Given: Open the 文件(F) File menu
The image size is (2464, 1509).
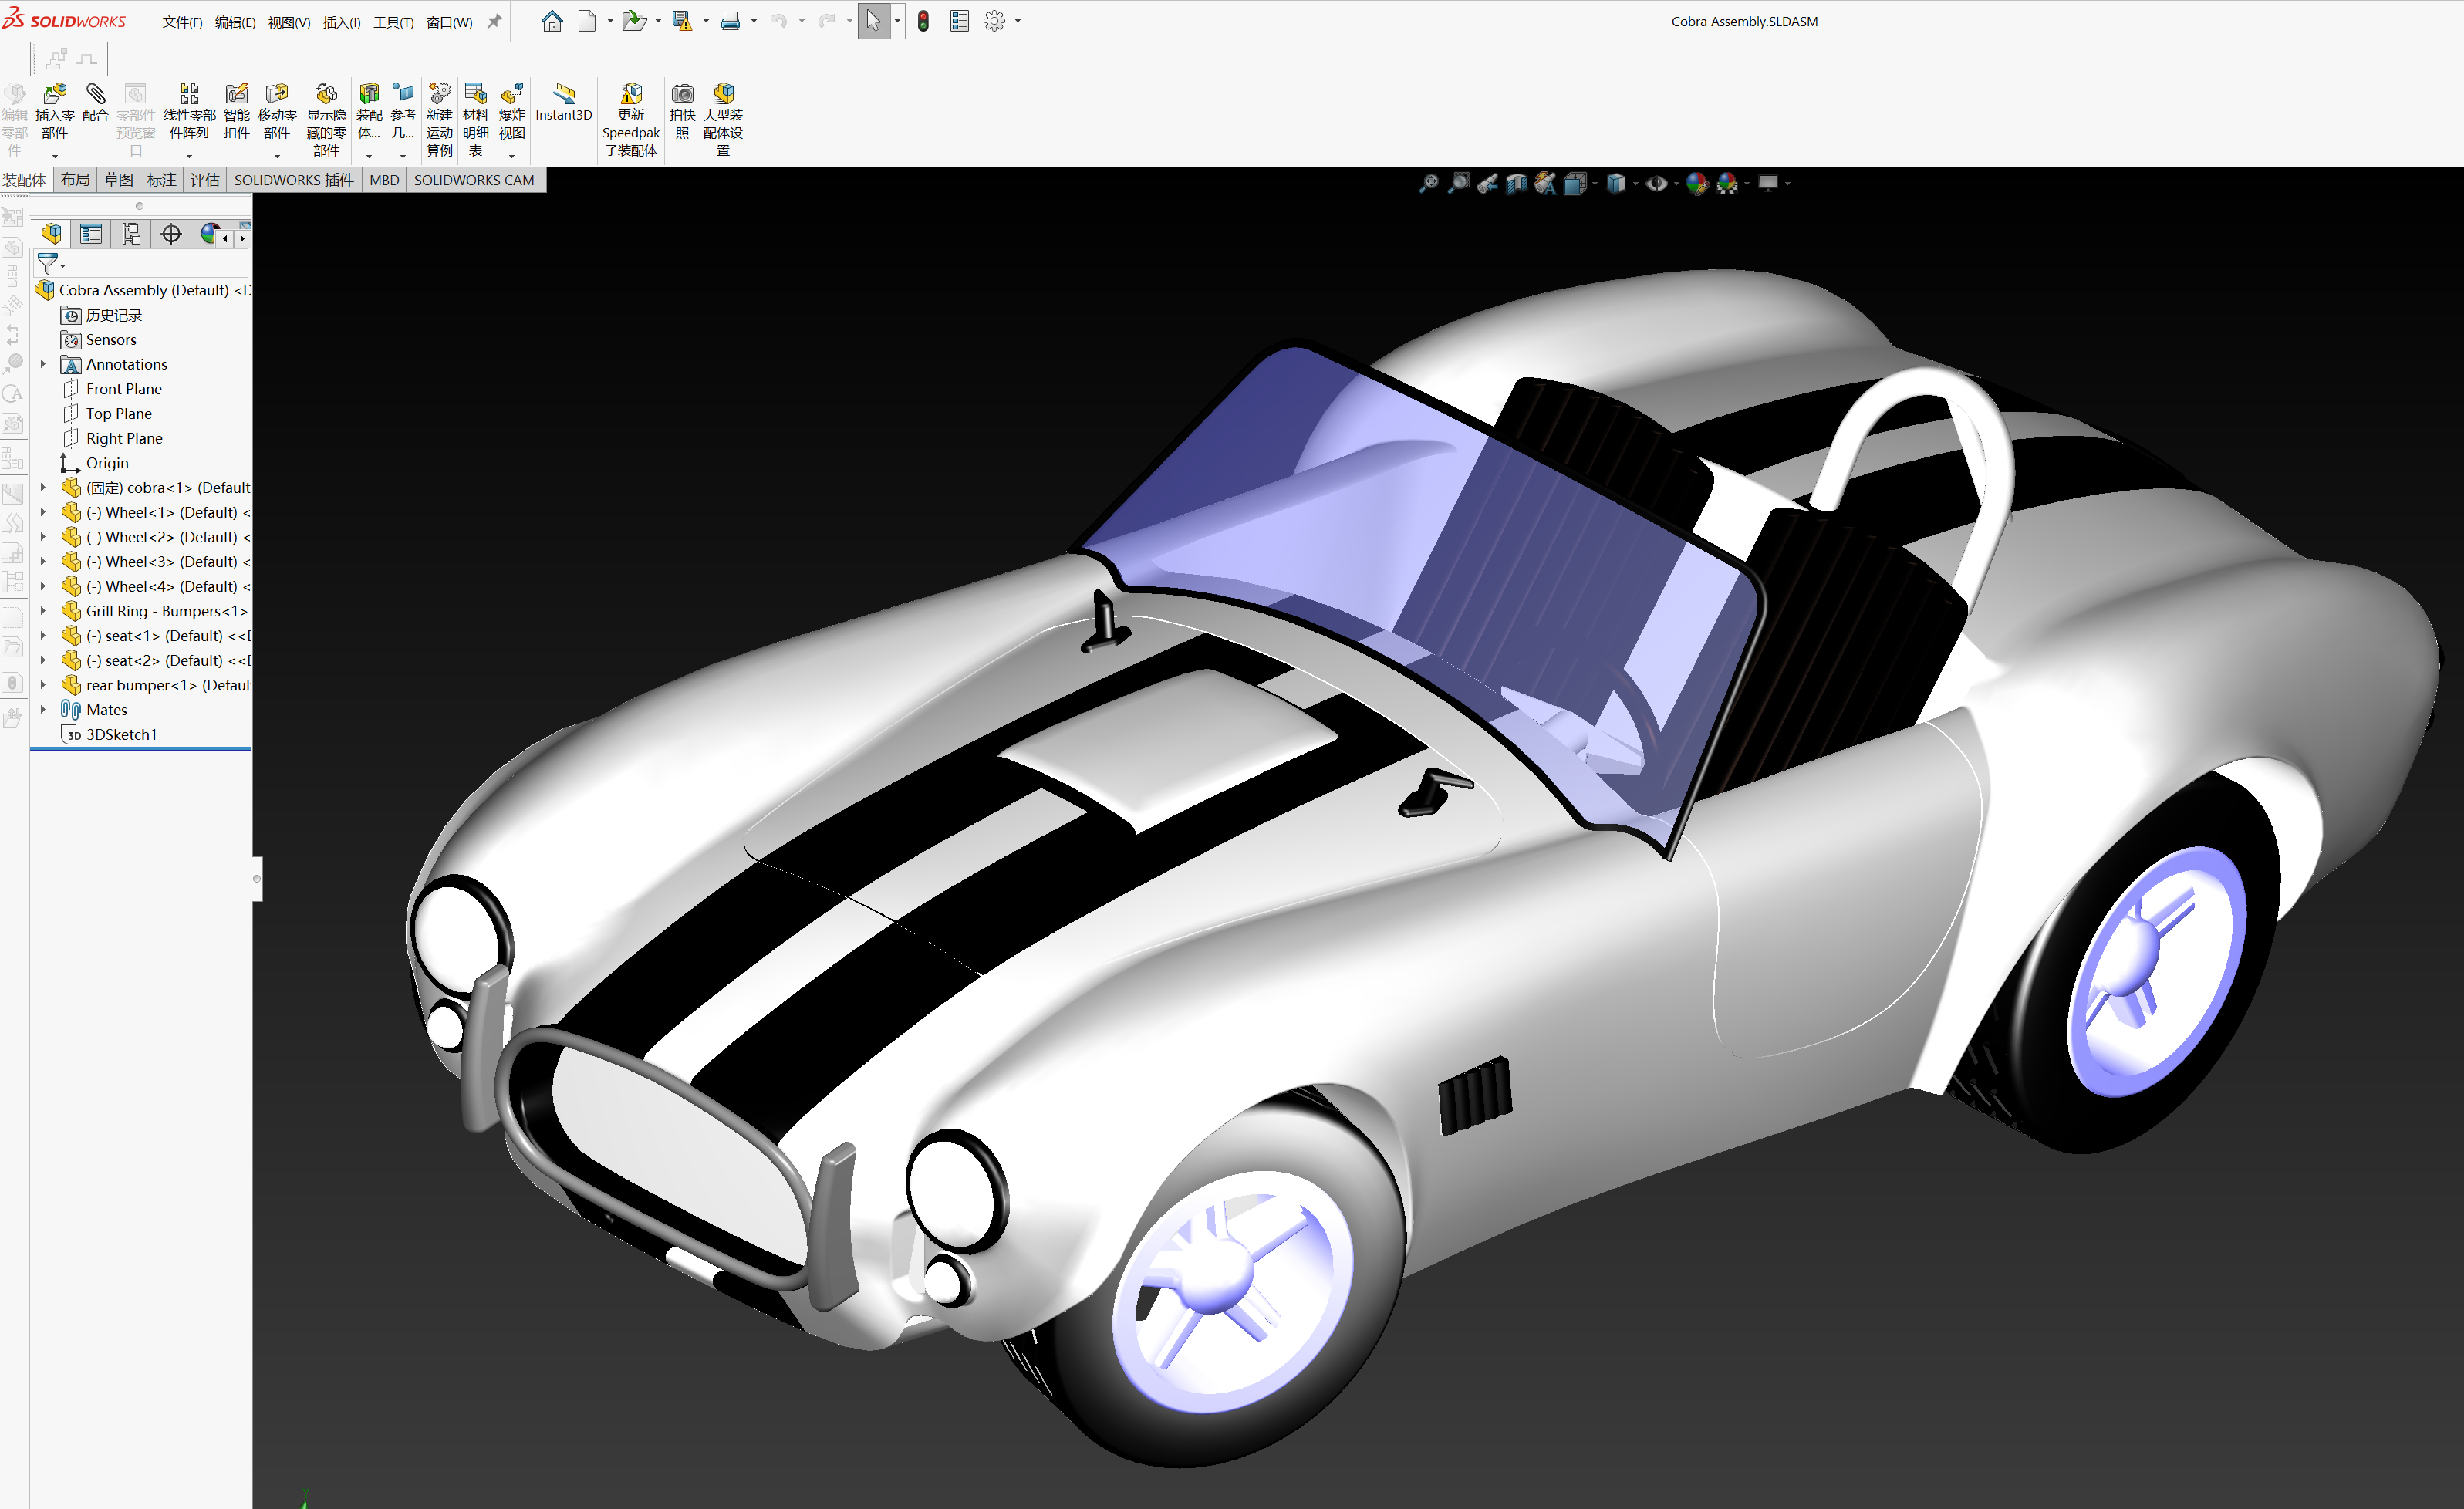Looking at the screenshot, I should click(x=182, y=22).
